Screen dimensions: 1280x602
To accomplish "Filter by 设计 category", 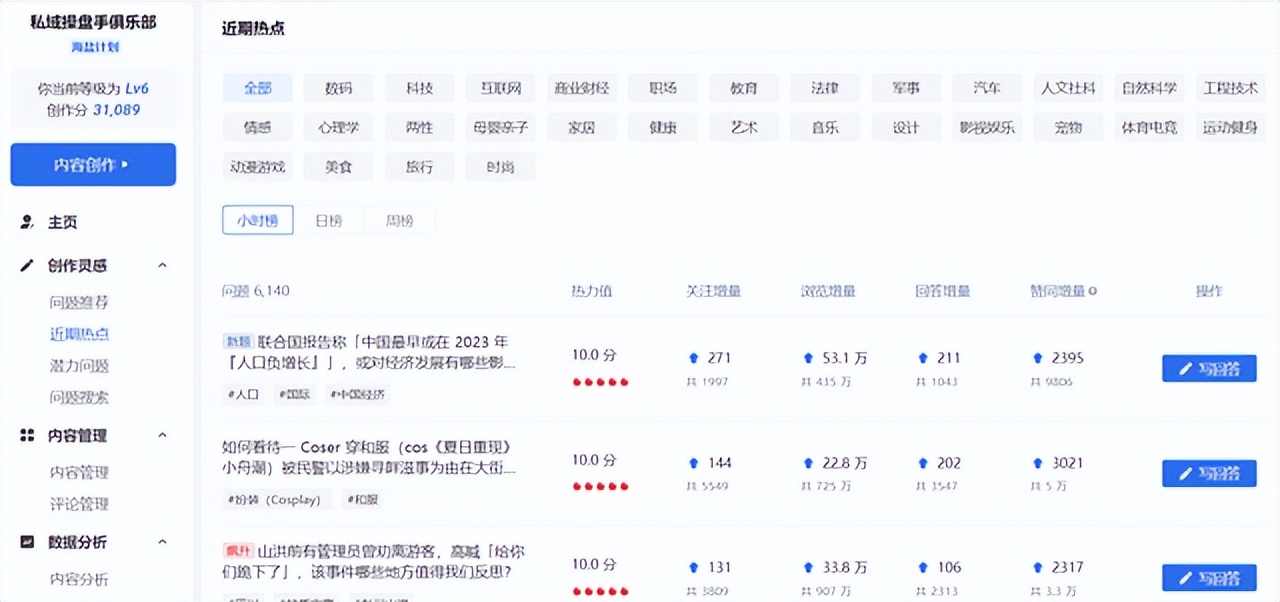I will pos(906,127).
